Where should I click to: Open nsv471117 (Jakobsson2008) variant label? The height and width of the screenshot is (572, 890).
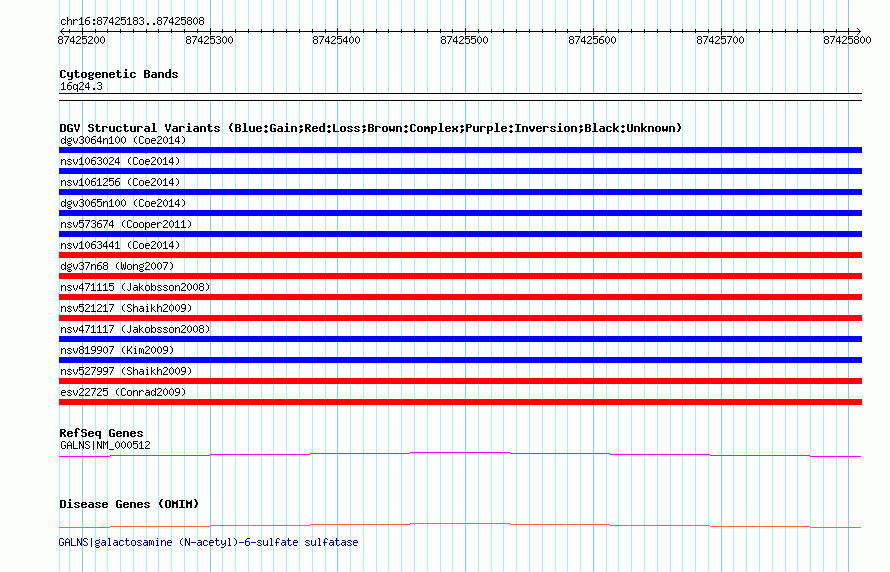pos(135,329)
